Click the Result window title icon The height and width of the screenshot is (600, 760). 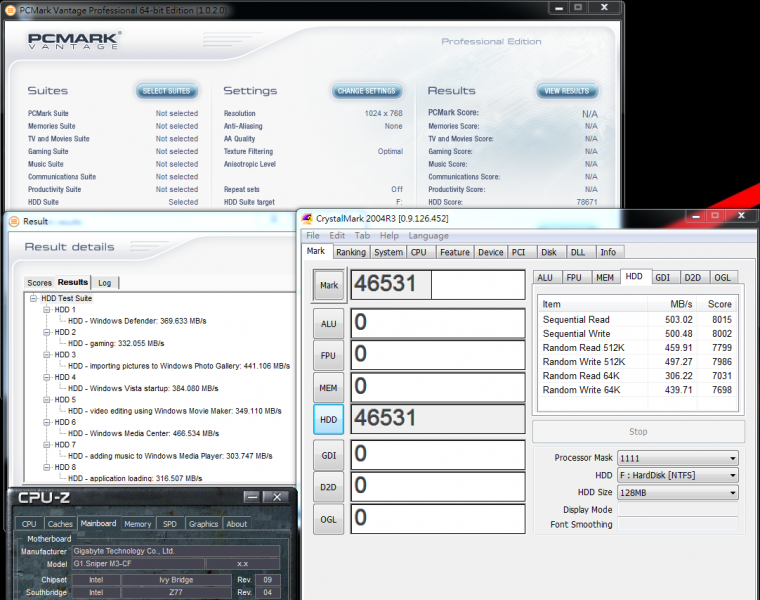pos(13,221)
